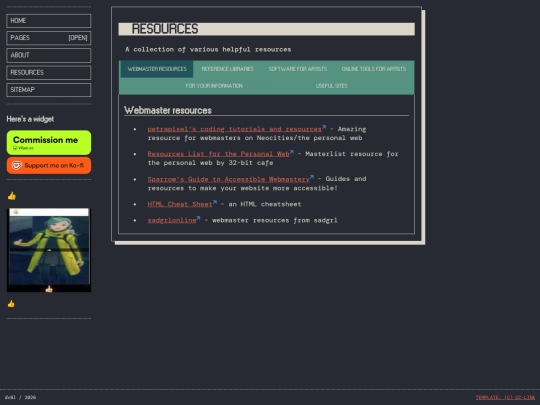Click the thumbs up emoji below image

(x=11, y=304)
